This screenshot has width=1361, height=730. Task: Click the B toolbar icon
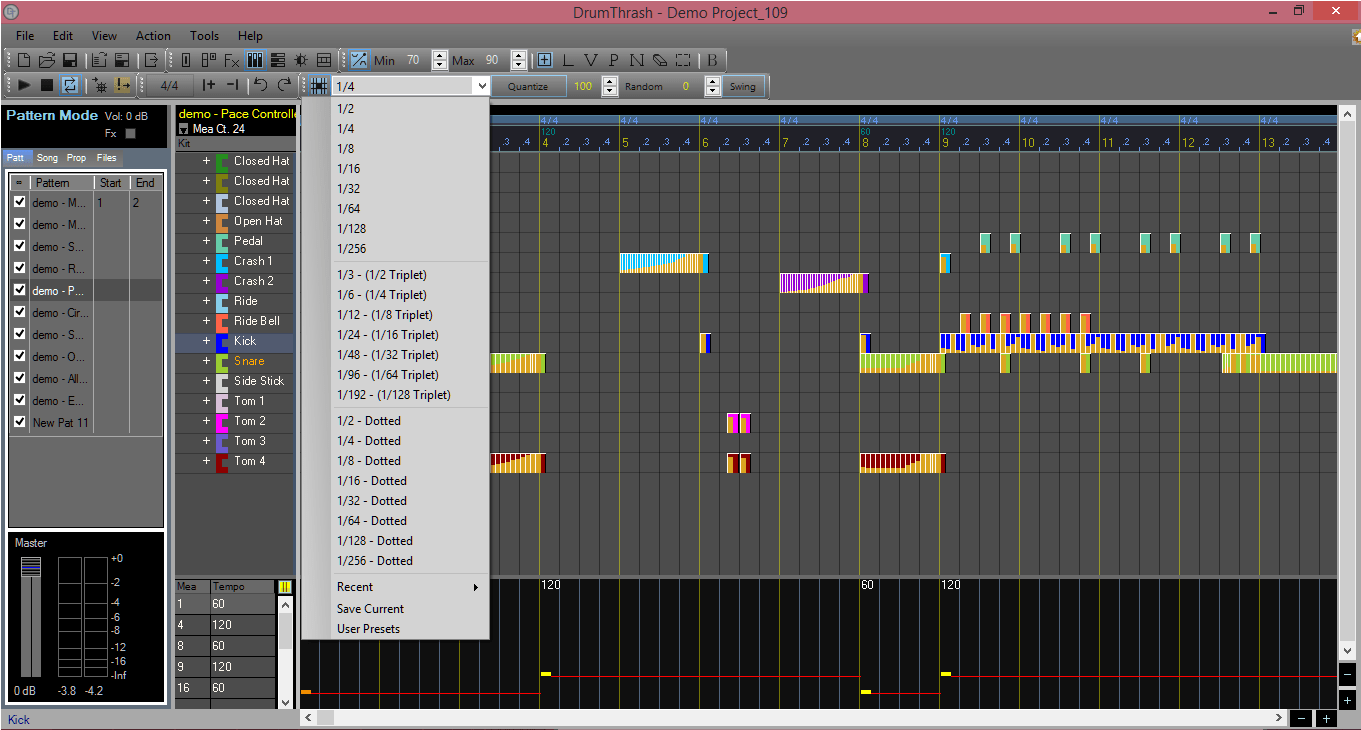(x=712, y=60)
